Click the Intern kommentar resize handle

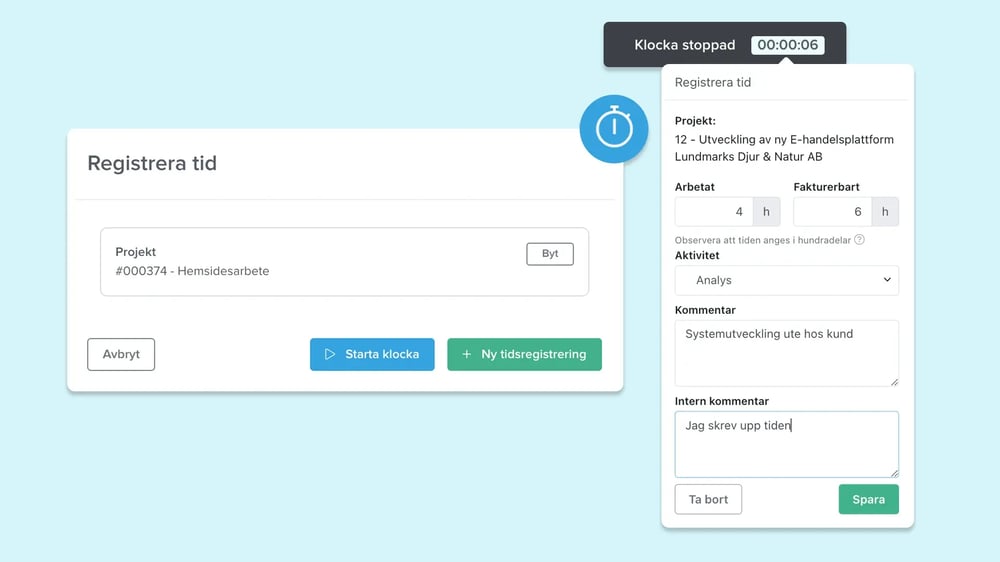point(893,472)
